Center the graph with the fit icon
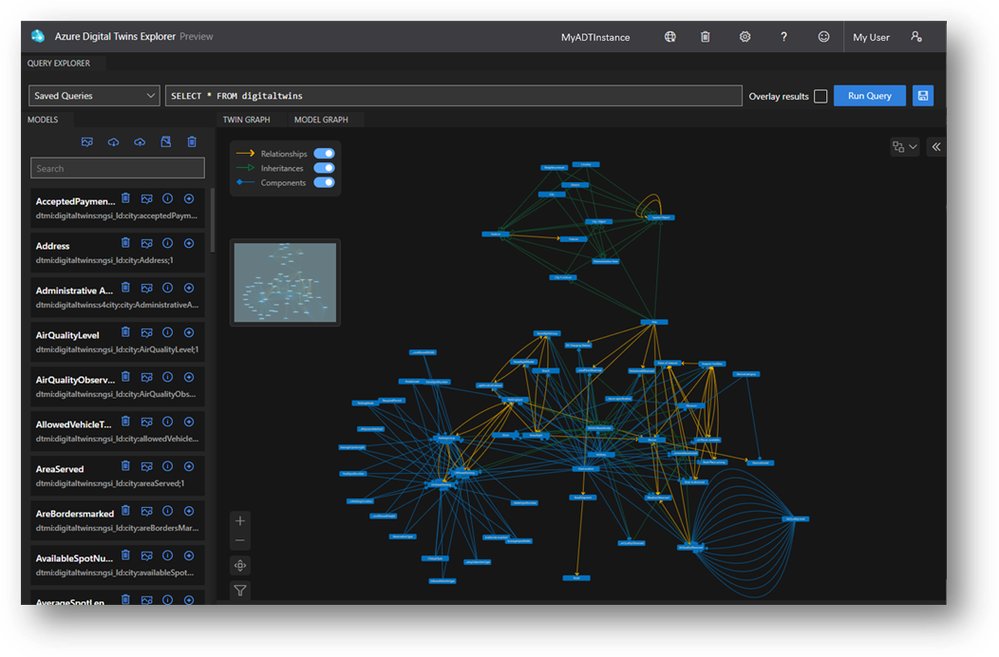 pyautogui.click(x=240, y=566)
